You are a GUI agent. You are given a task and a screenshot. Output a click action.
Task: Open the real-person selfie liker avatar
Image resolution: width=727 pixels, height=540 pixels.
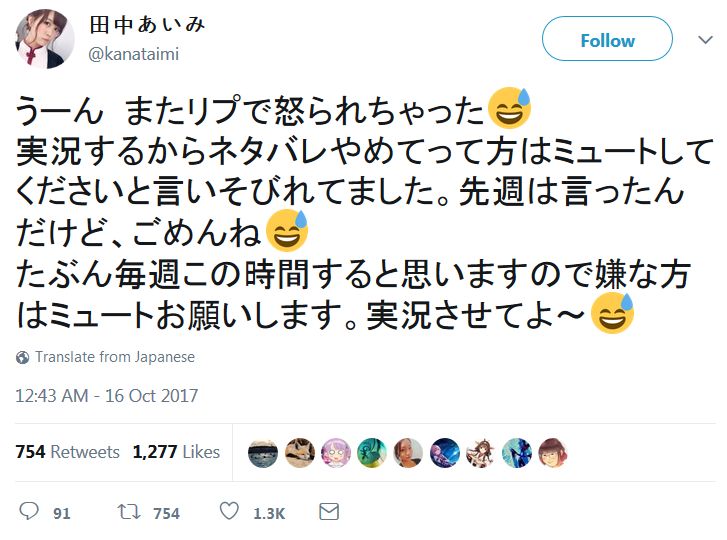[408, 452]
